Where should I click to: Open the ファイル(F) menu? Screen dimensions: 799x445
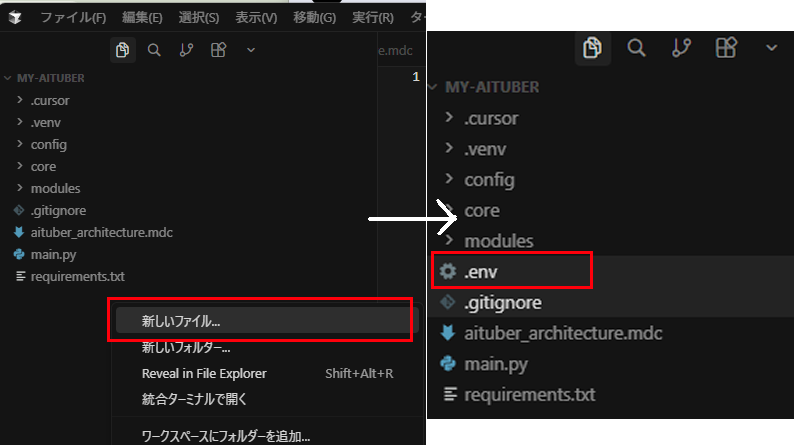[x=73, y=17]
